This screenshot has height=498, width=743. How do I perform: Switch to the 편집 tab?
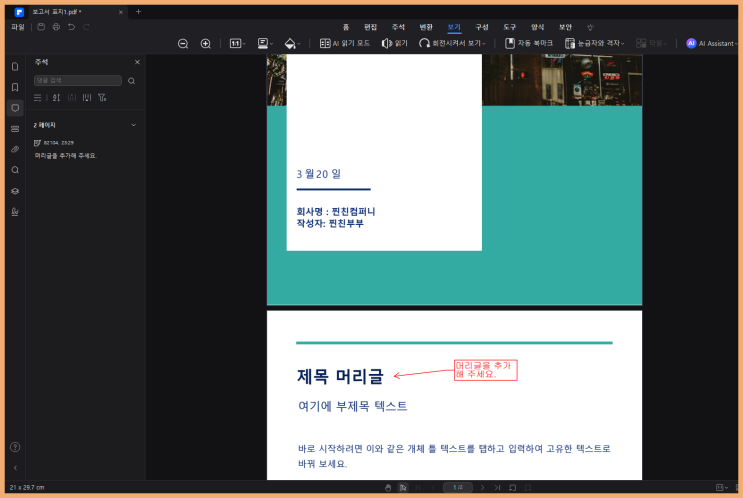[x=370, y=27]
